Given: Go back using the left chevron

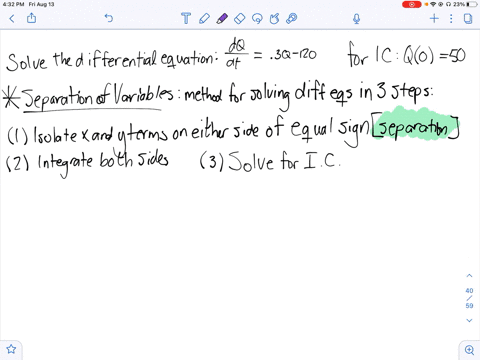Looking at the screenshot, I should [12, 18].
